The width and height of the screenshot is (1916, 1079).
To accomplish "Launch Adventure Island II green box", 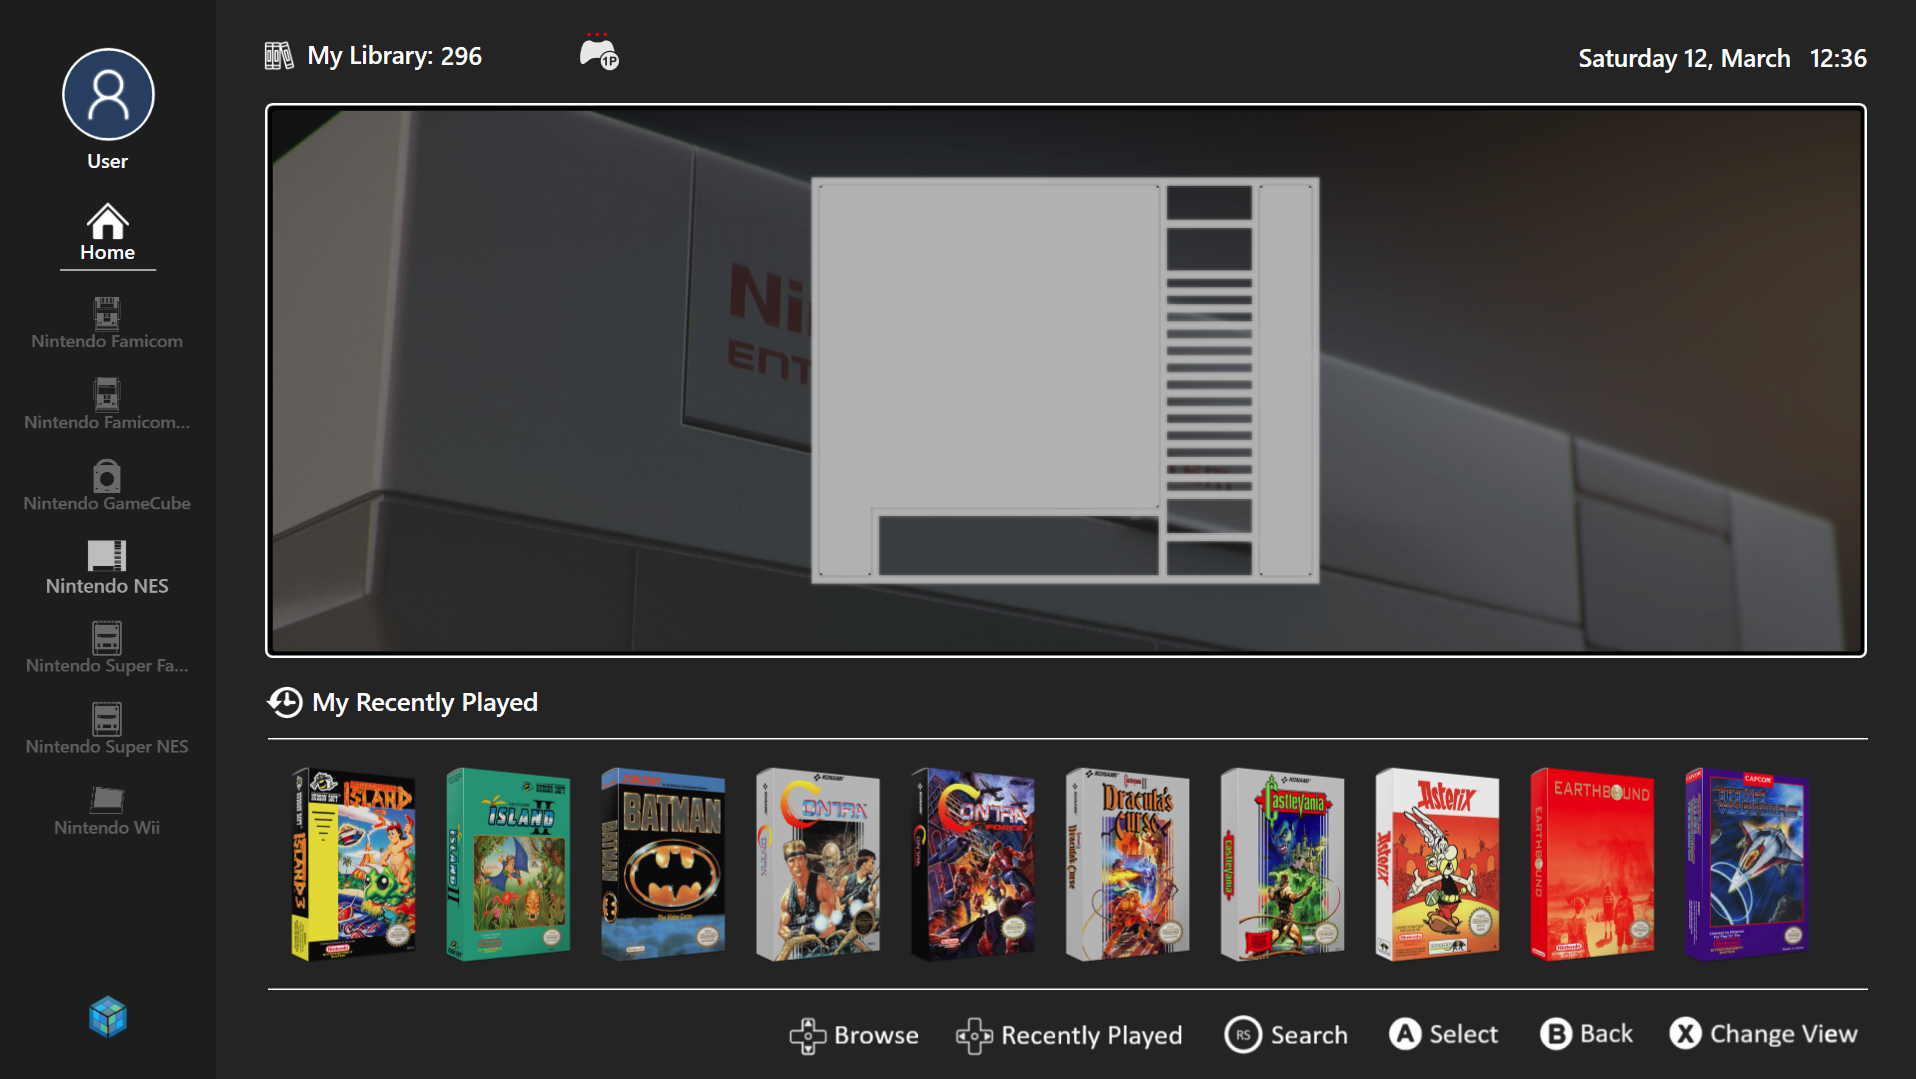I will pyautogui.click(x=508, y=864).
